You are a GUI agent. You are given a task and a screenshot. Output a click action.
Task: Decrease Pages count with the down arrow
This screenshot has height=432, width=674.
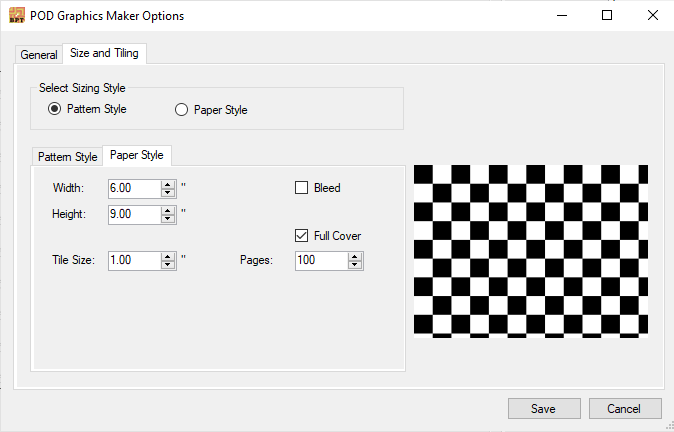point(355,265)
